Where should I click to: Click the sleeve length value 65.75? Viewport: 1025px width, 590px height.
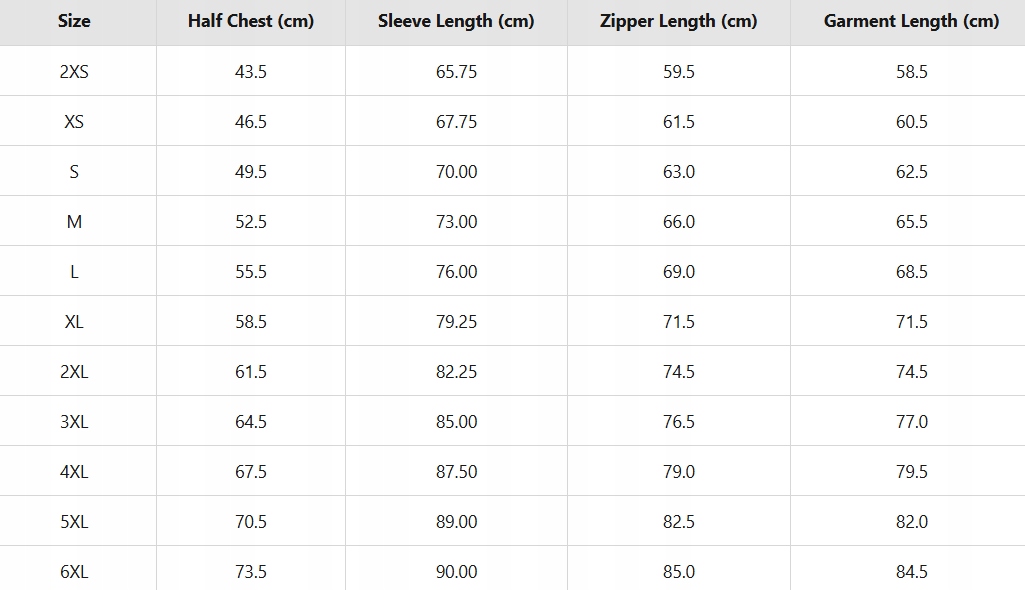(456, 72)
